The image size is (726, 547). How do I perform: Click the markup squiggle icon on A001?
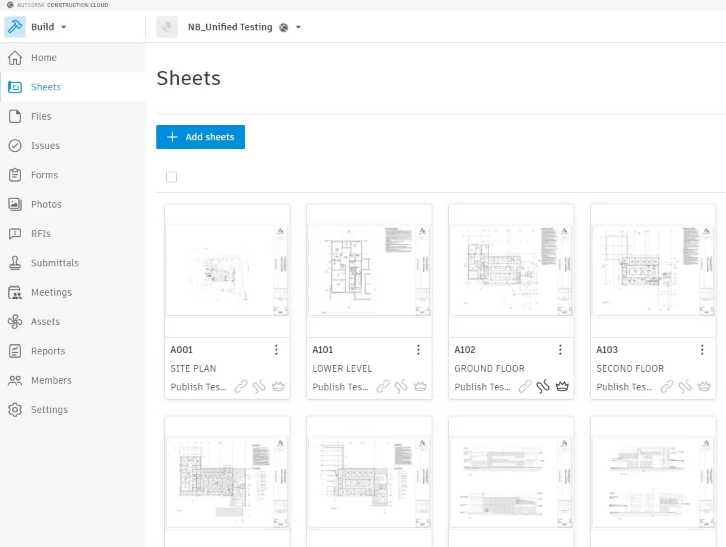pos(259,386)
